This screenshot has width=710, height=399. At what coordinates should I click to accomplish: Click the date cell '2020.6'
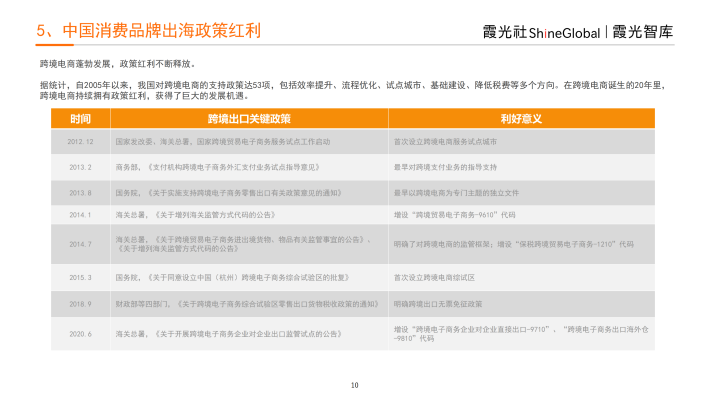[x=81, y=334]
